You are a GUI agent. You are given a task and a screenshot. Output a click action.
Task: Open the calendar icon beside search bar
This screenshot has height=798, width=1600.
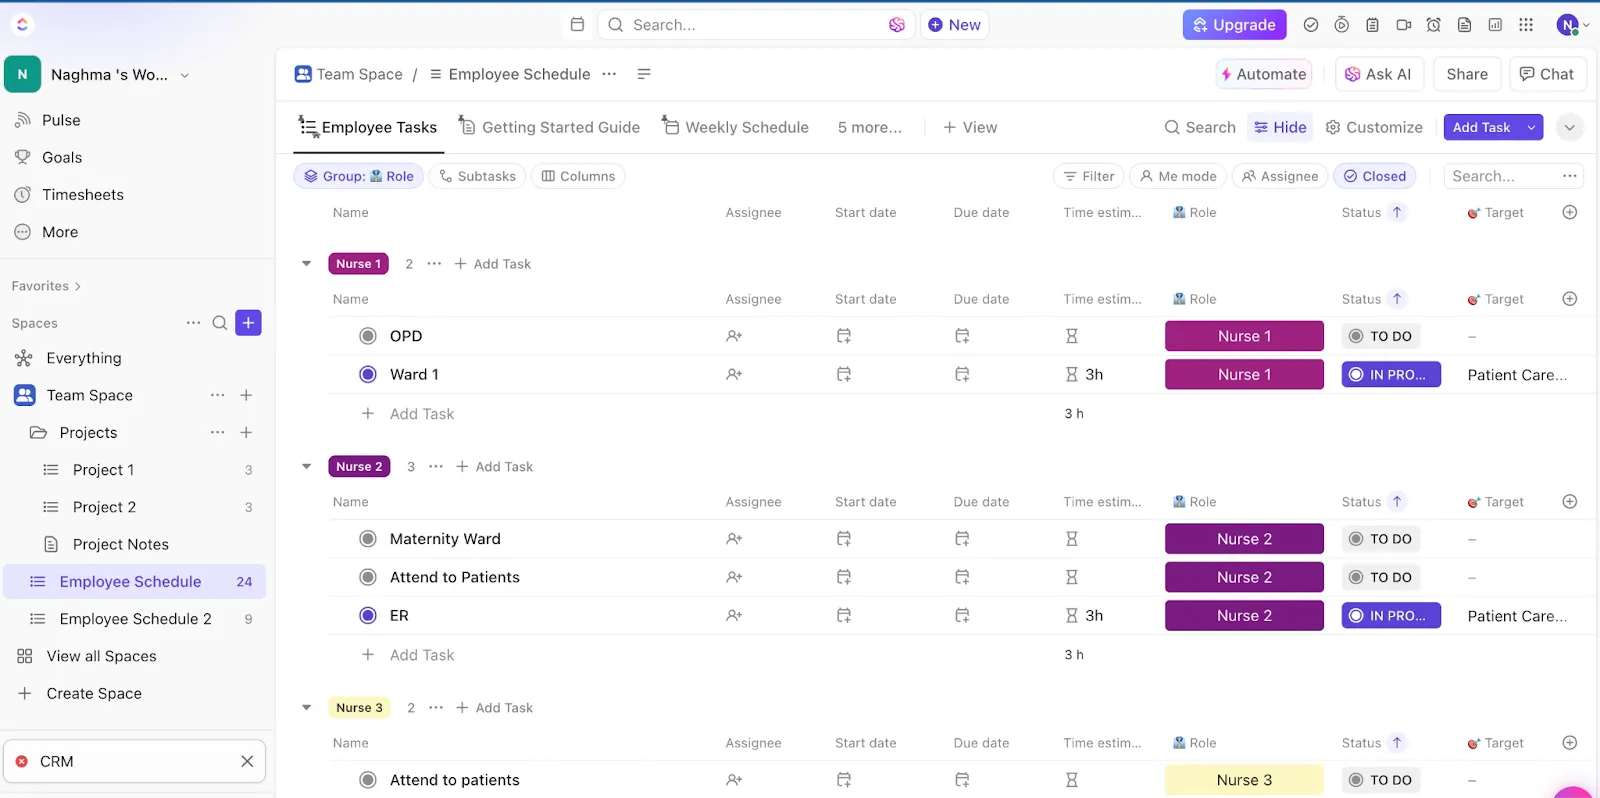(577, 25)
